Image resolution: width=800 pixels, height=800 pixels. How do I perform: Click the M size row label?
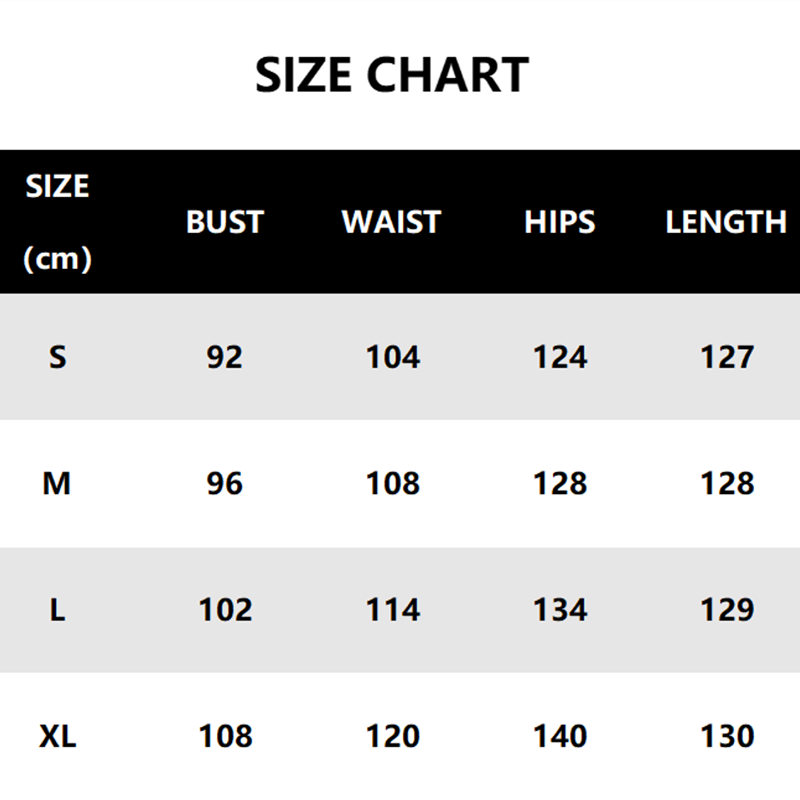tap(57, 484)
